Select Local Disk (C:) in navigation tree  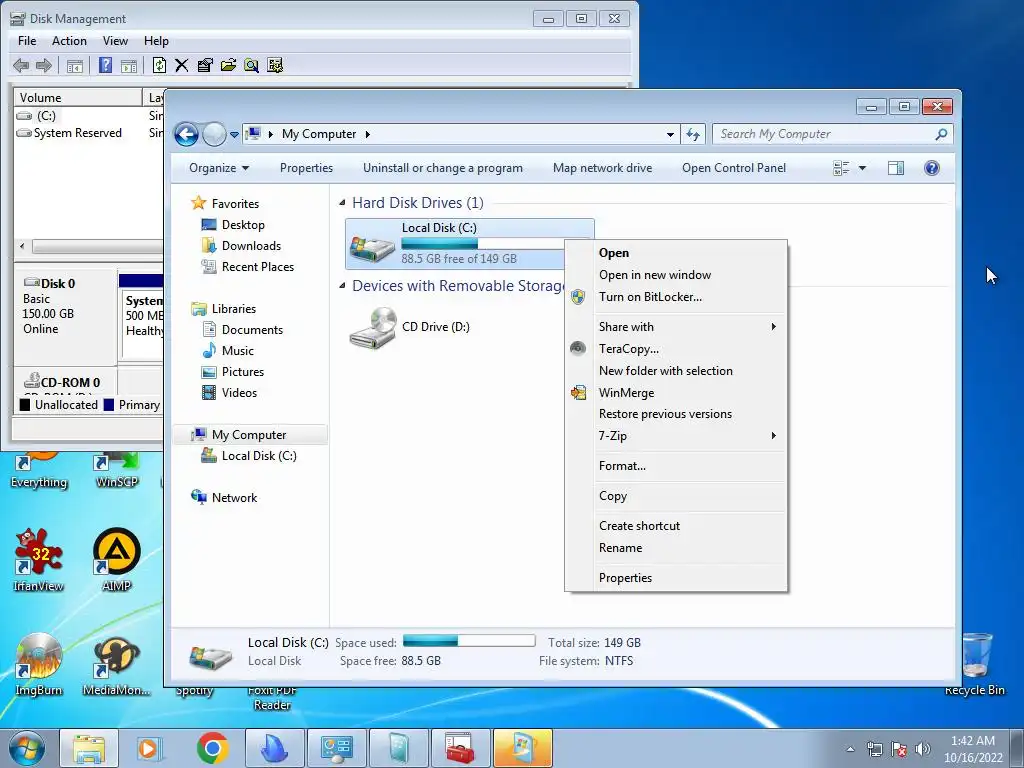pos(249,456)
